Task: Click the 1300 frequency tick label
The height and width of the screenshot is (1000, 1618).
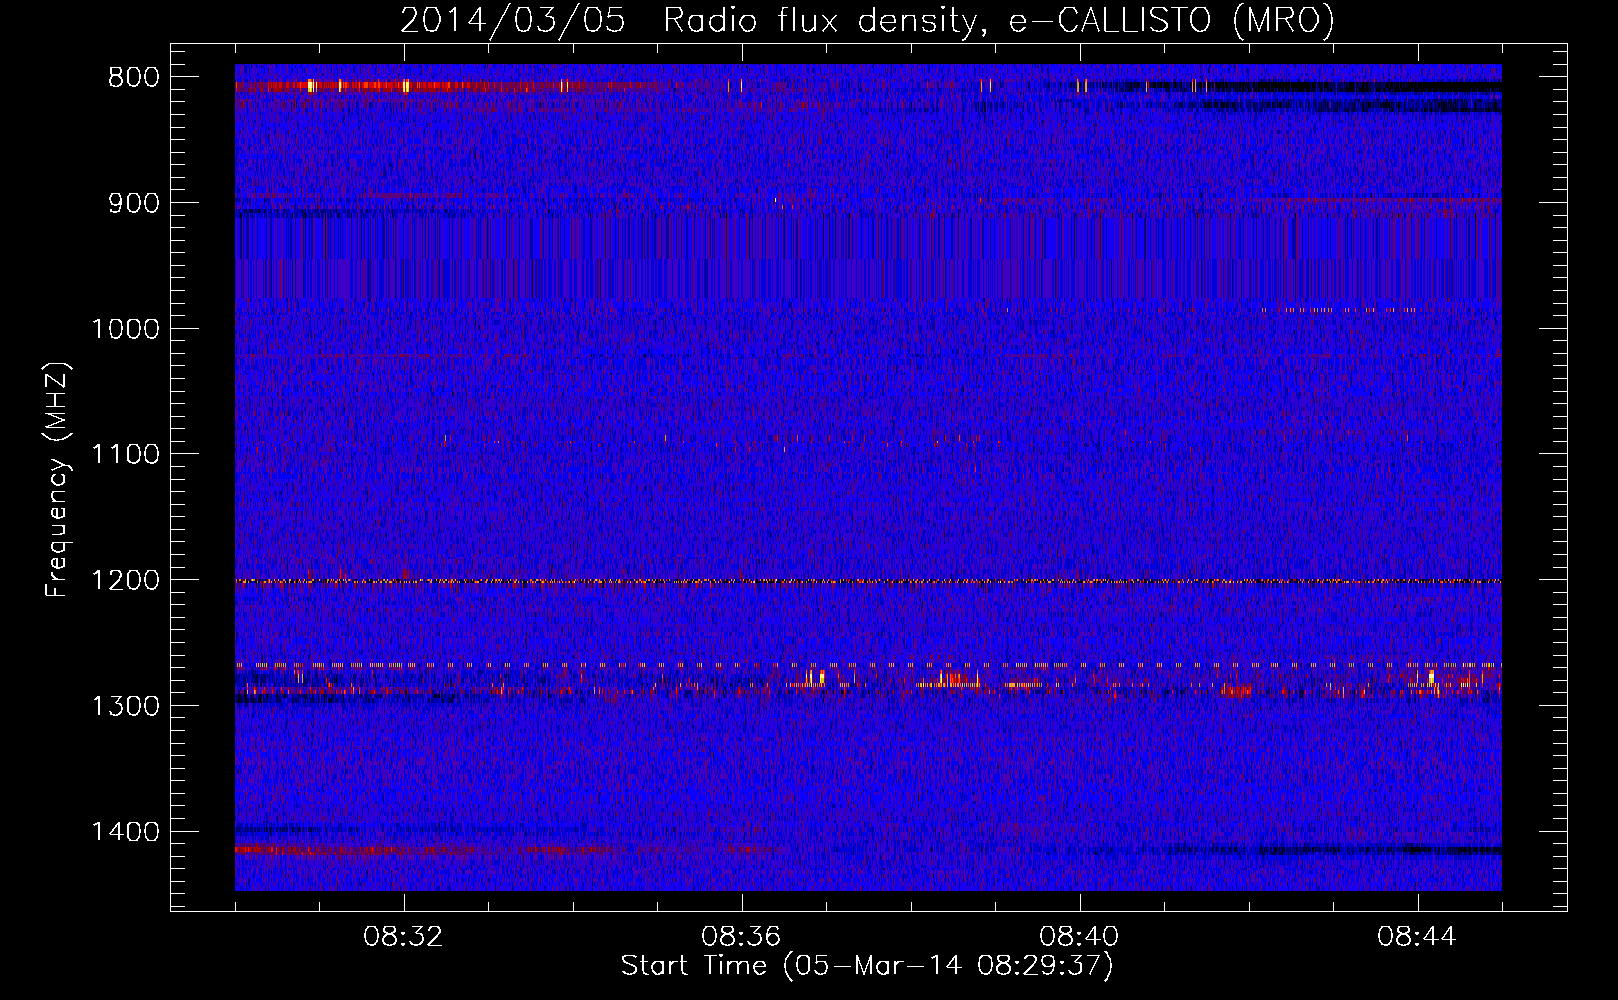Action: (x=125, y=706)
